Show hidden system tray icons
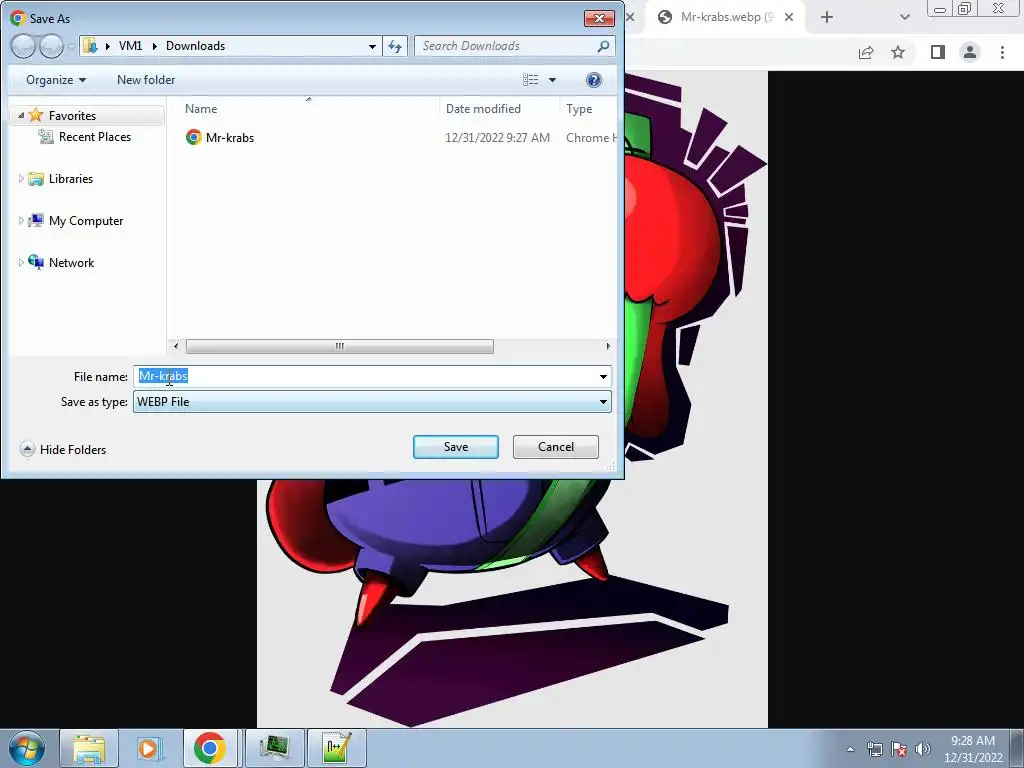Image resolution: width=1024 pixels, height=768 pixels. 850,749
